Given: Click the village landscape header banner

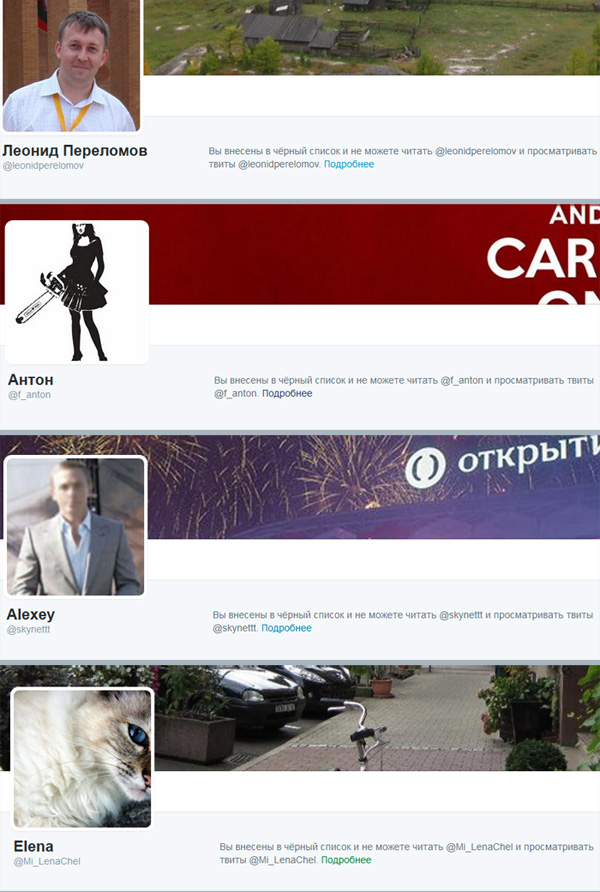Looking at the screenshot, I should pos(370,37).
